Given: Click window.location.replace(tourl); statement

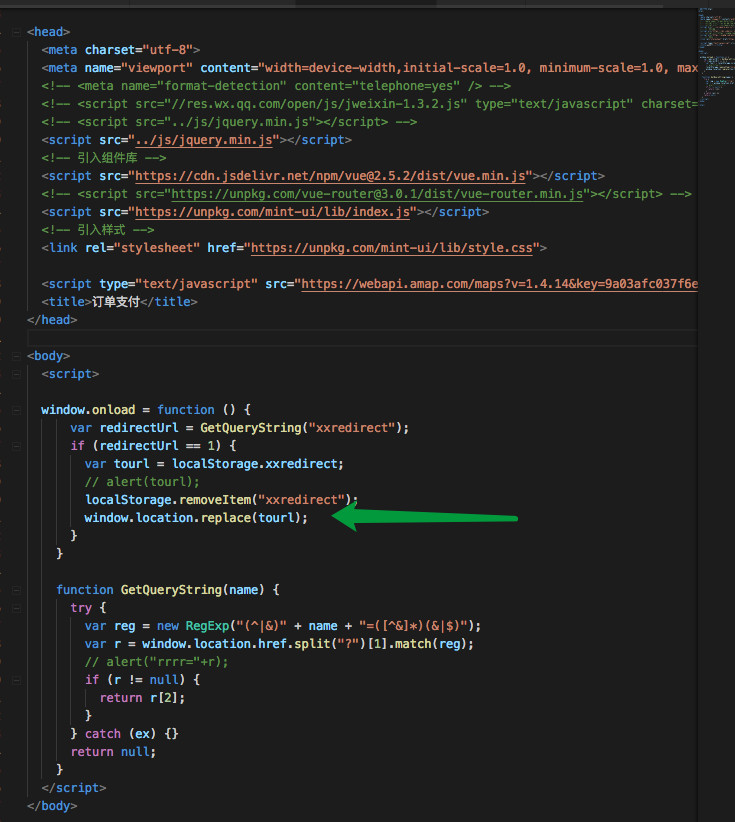Looking at the screenshot, I should point(196,518).
